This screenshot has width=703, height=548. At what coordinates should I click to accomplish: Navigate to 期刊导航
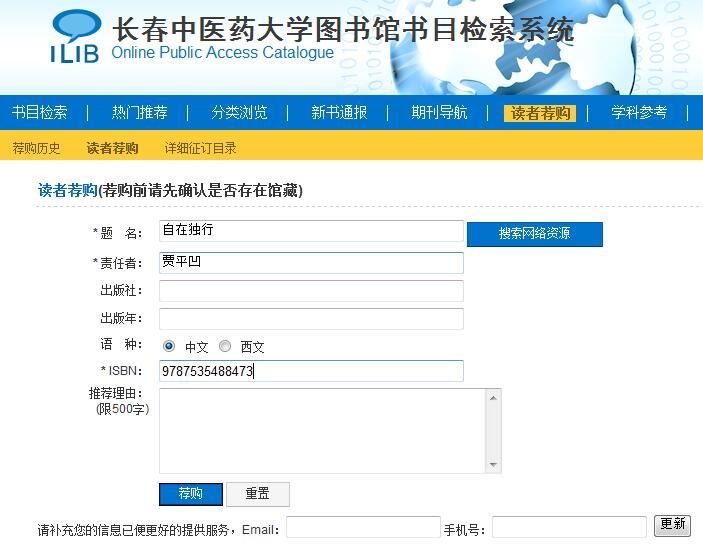pos(439,112)
